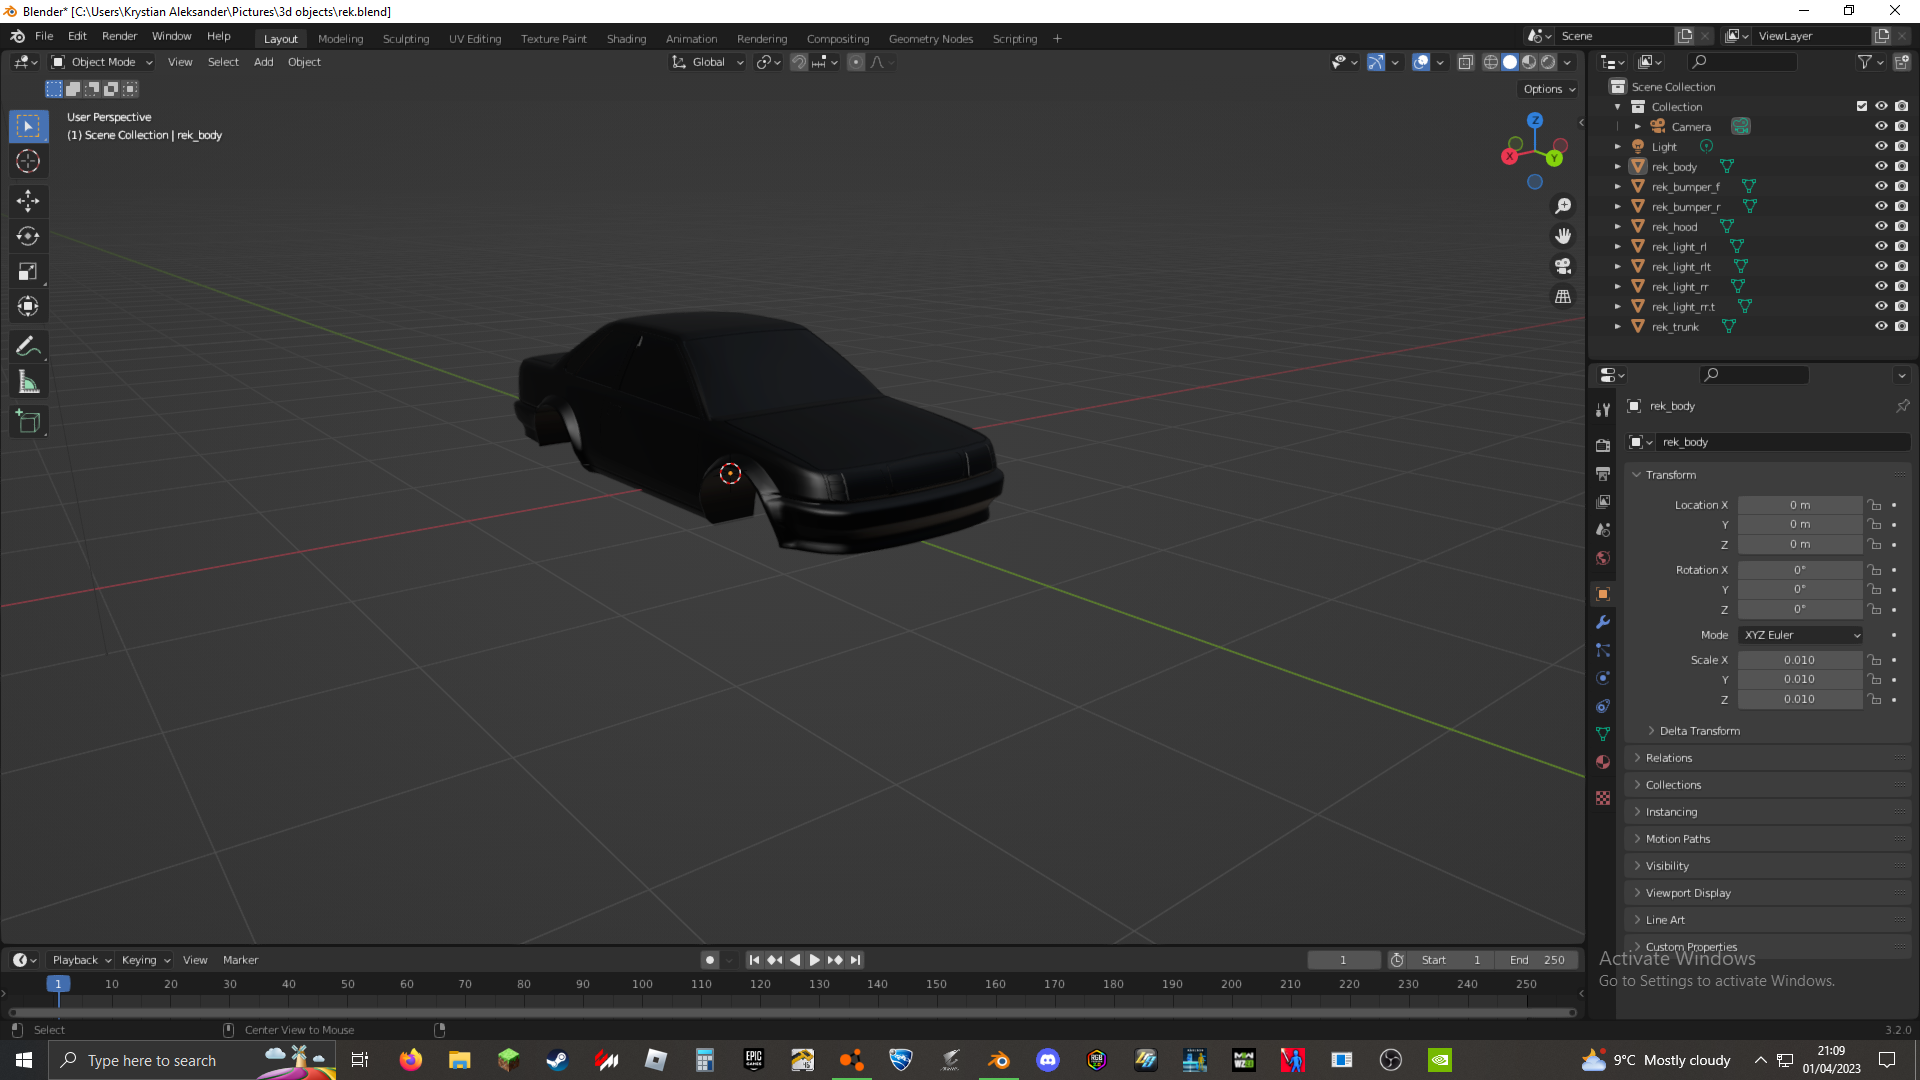
Task: Uncheck the Collection exclude checkbox
Action: (1862, 106)
